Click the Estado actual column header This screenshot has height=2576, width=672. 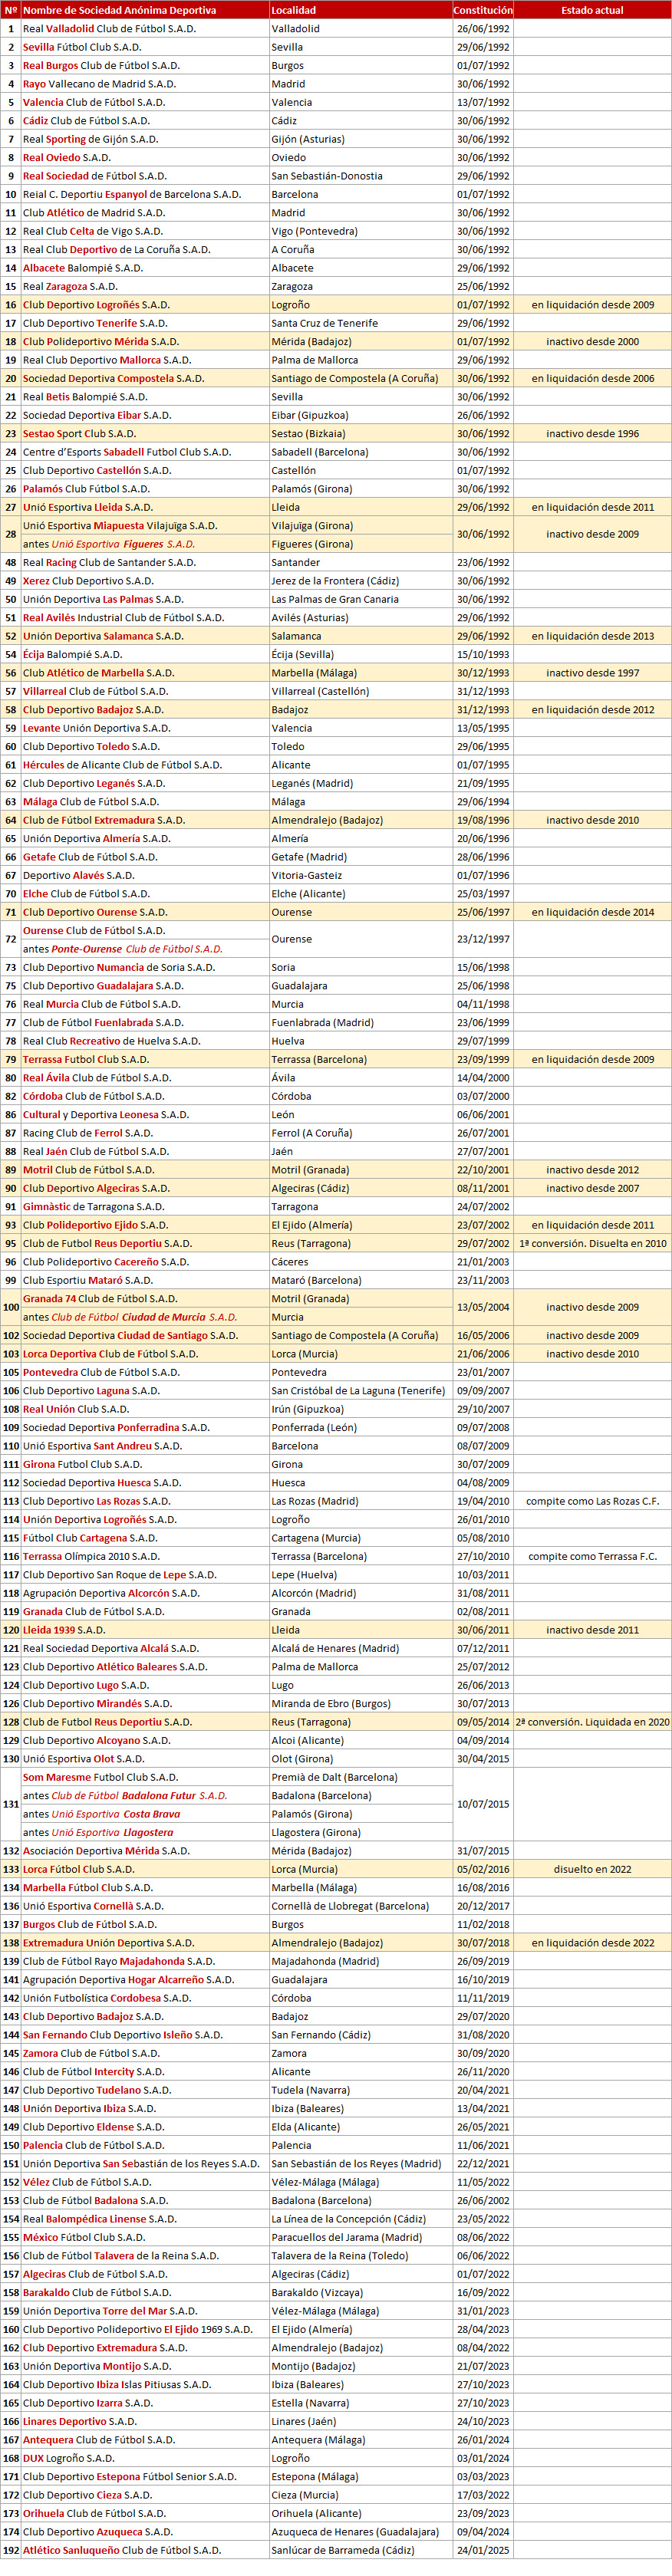click(x=592, y=10)
